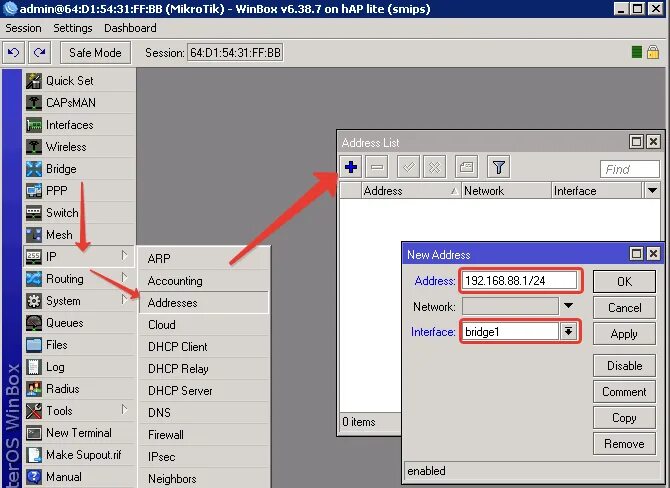The image size is (670, 488).
Task: Click the Address input field
Action: click(520, 281)
